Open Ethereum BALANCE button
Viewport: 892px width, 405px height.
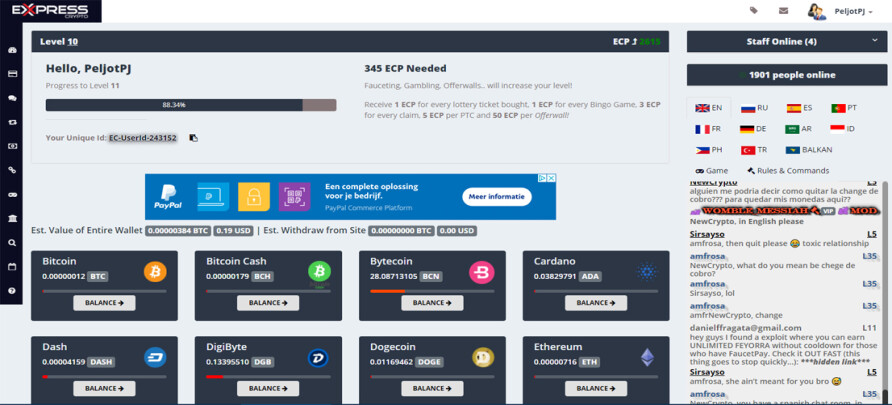(x=596, y=389)
